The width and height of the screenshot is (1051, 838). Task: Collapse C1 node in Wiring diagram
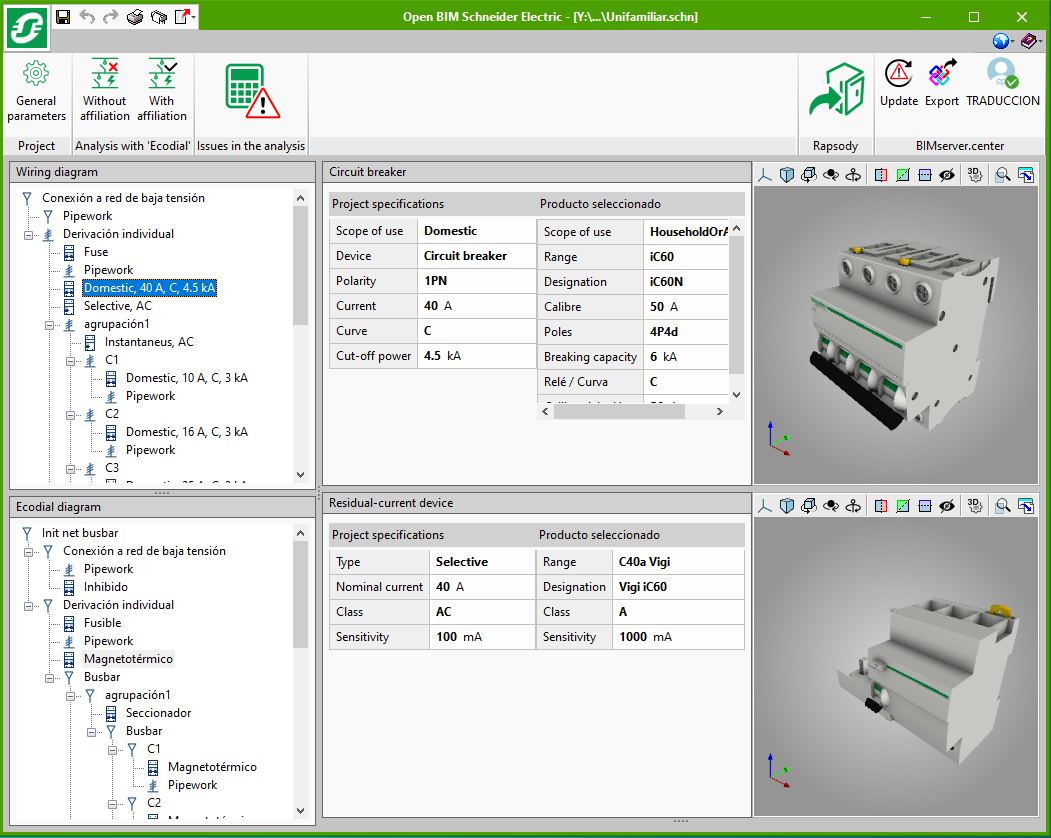[70, 361]
